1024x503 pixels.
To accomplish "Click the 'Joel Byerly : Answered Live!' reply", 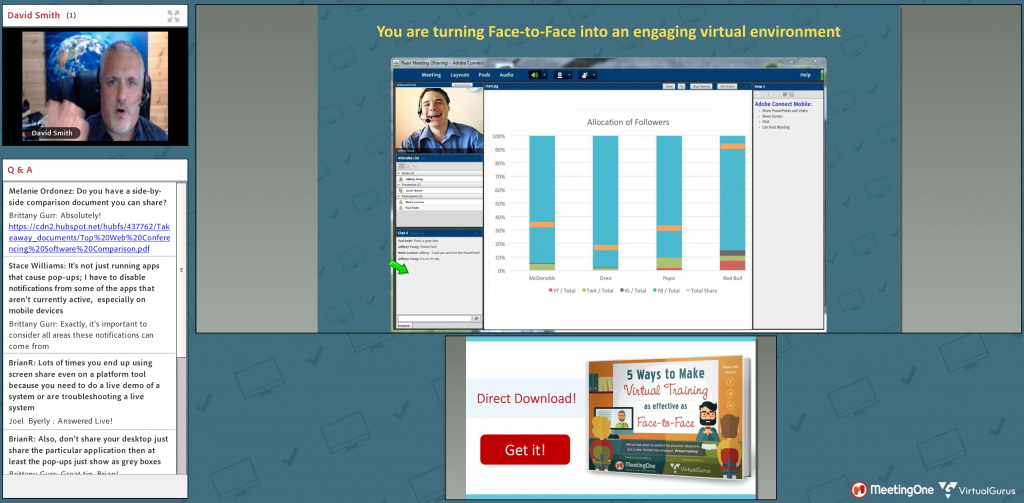I will click(x=61, y=421).
